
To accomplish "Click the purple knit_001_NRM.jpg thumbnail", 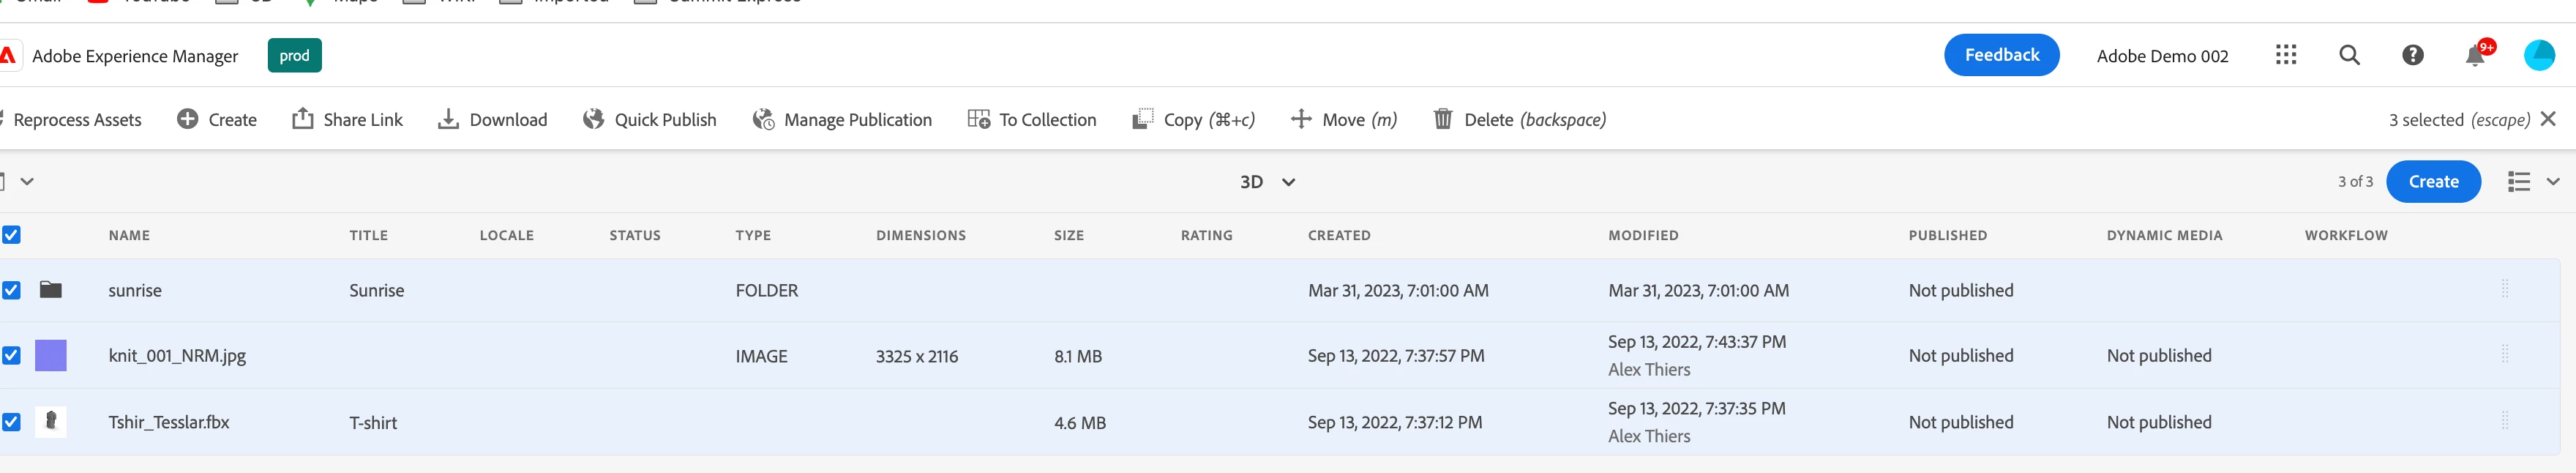I will pyautogui.click(x=51, y=355).
